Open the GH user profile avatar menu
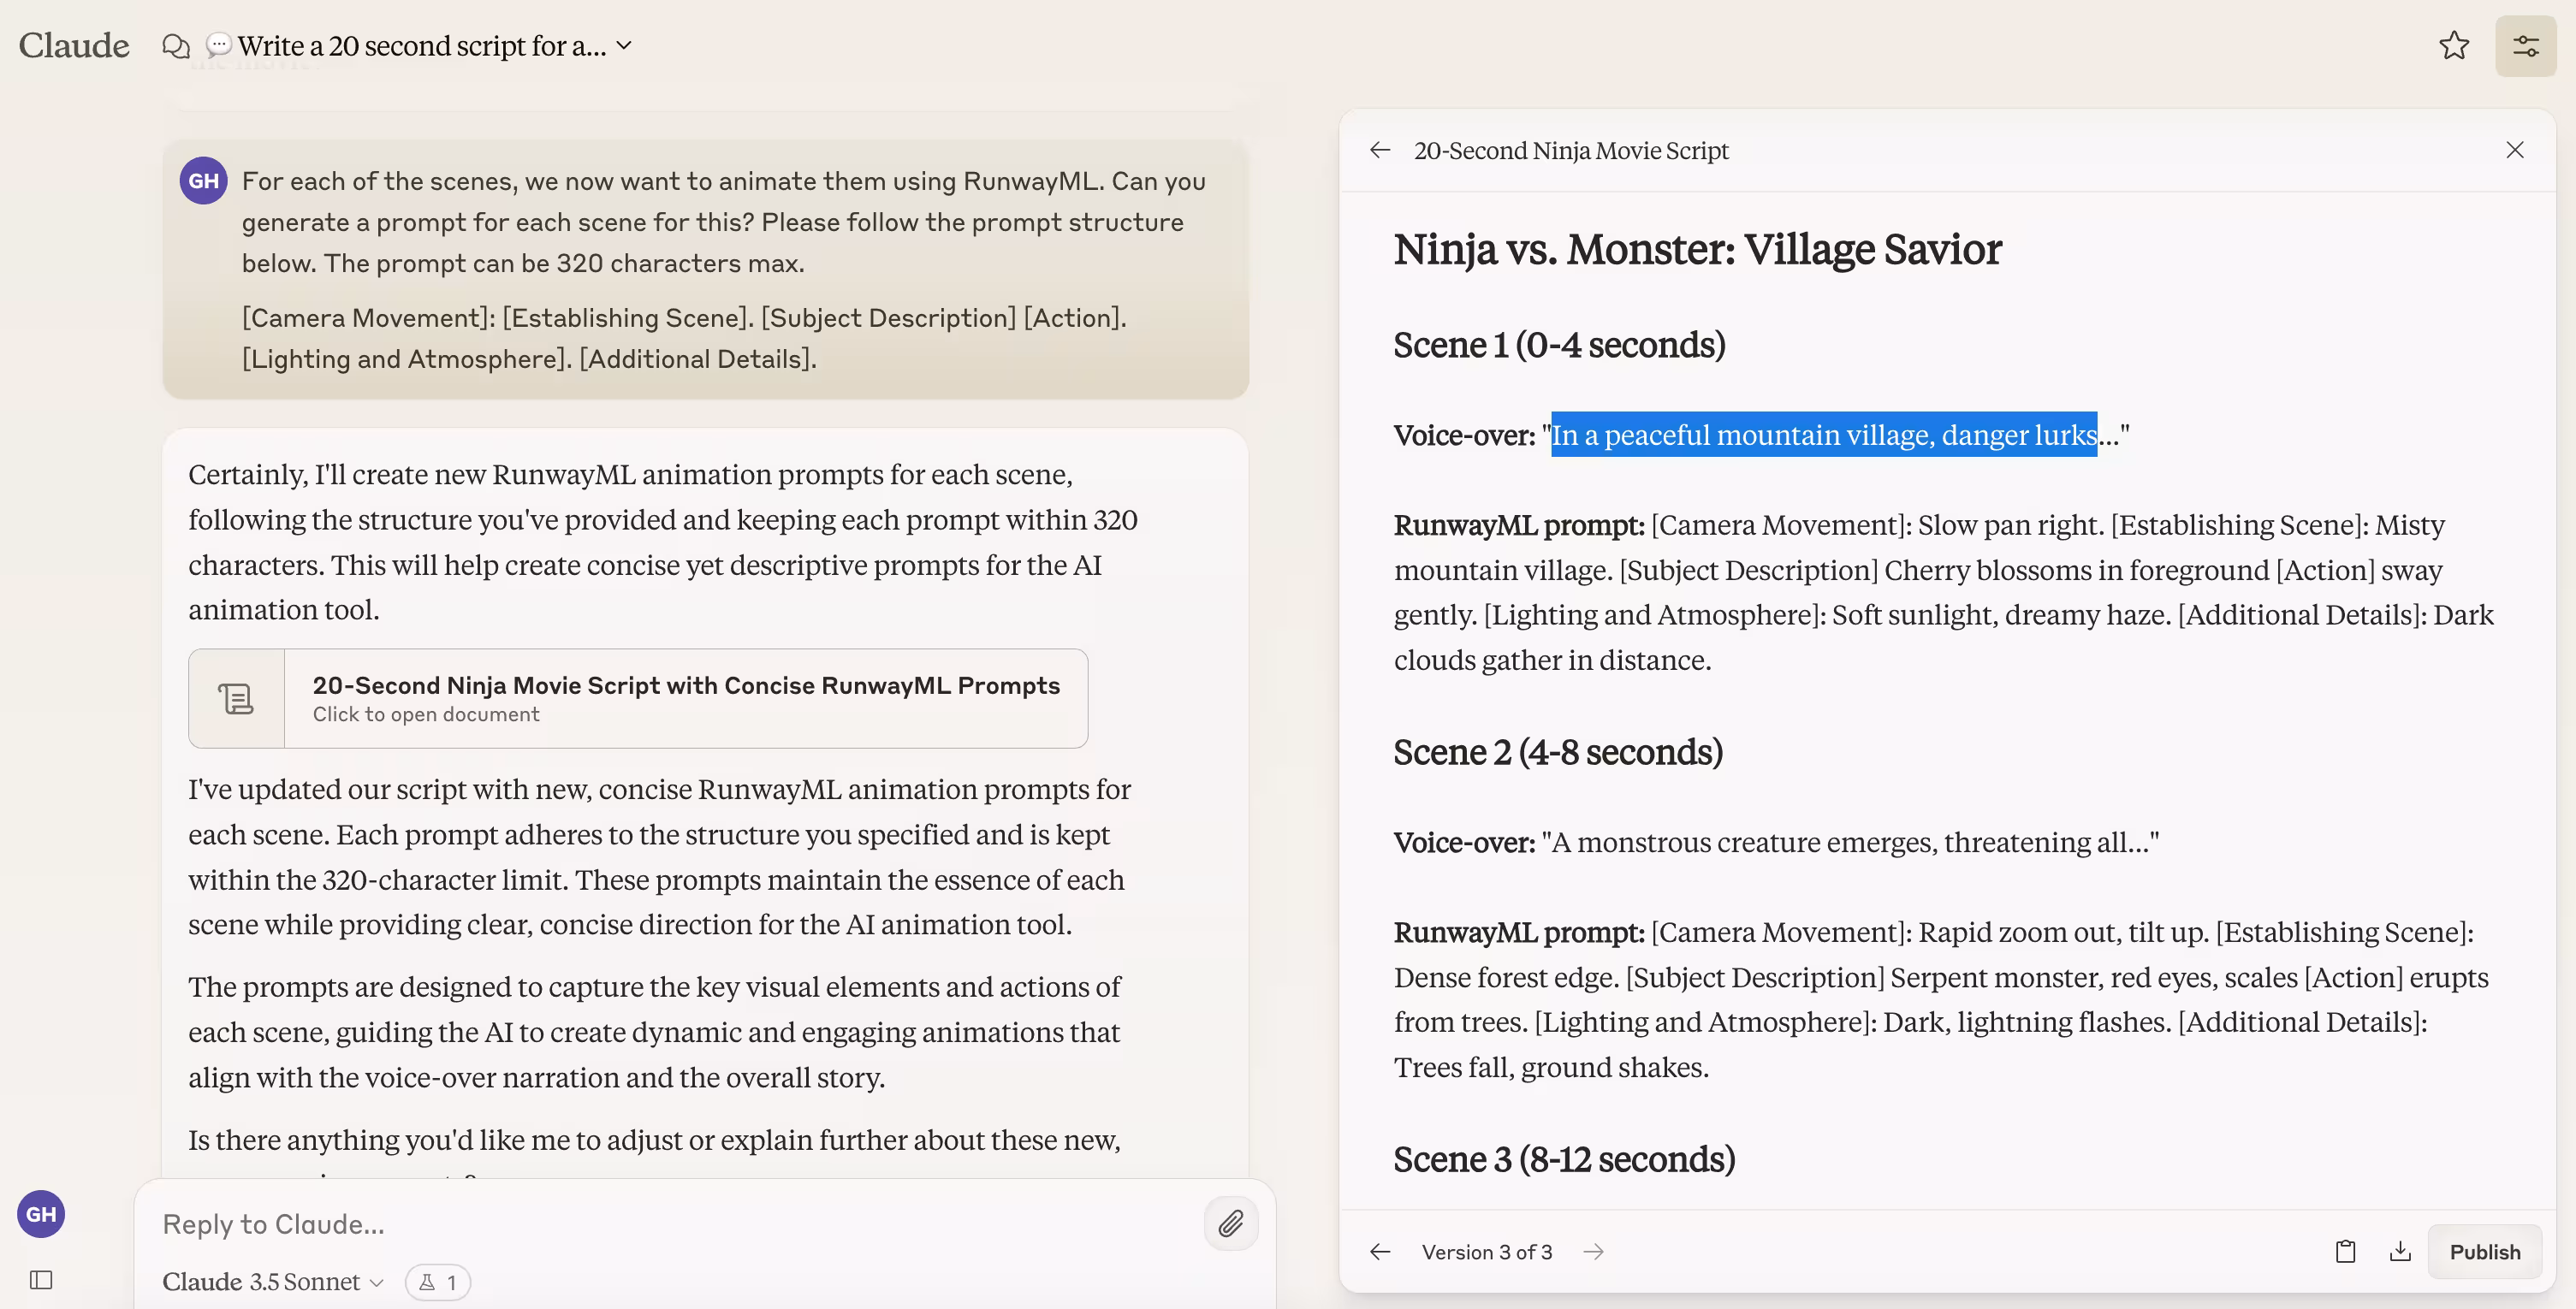The height and width of the screenshot is (1309, 2576). click(x=41, y=1213)
